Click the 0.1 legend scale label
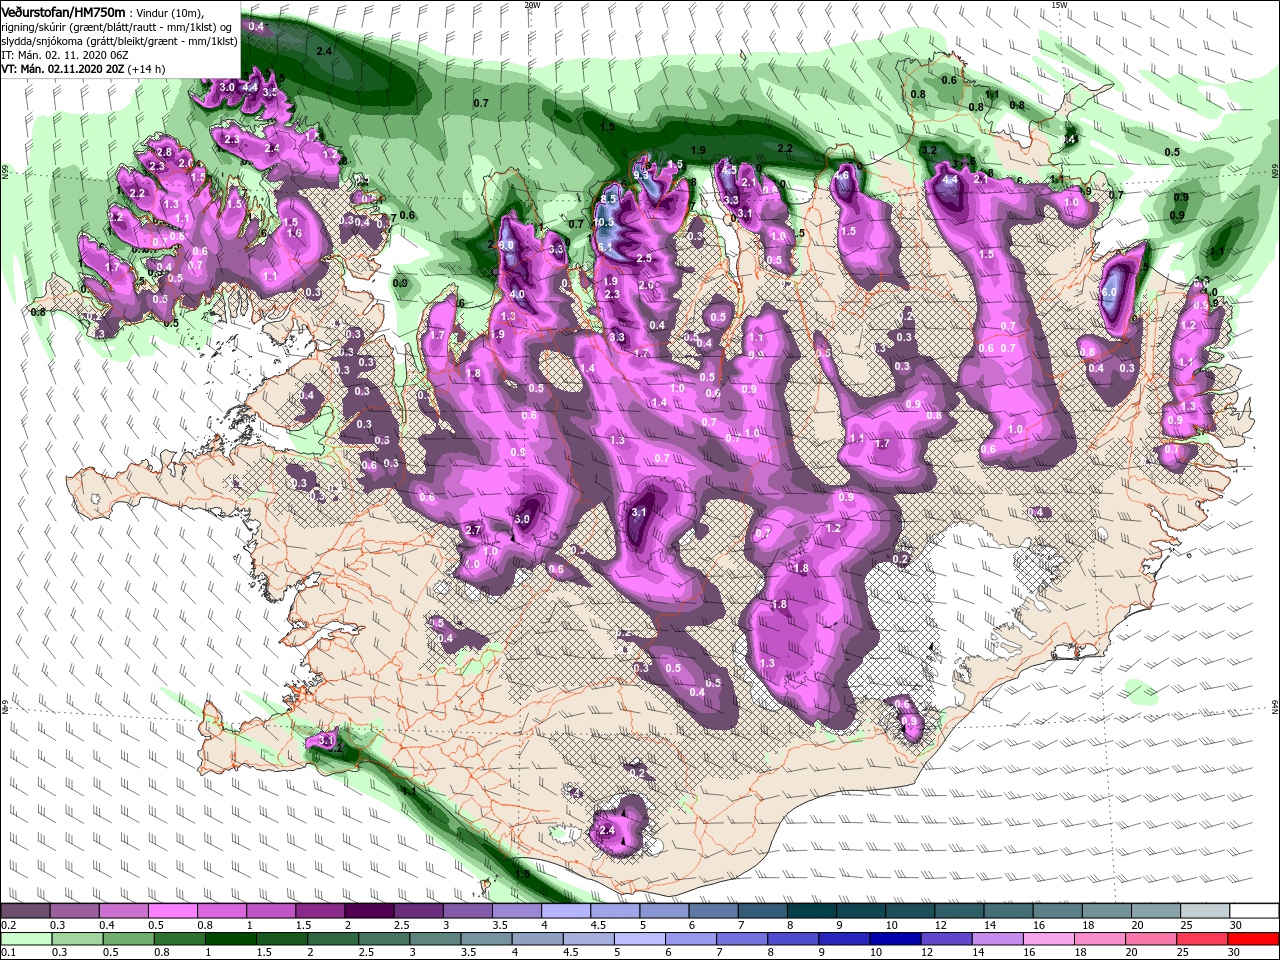Viewport: 1280px width, 960px height. pos(8,953)
